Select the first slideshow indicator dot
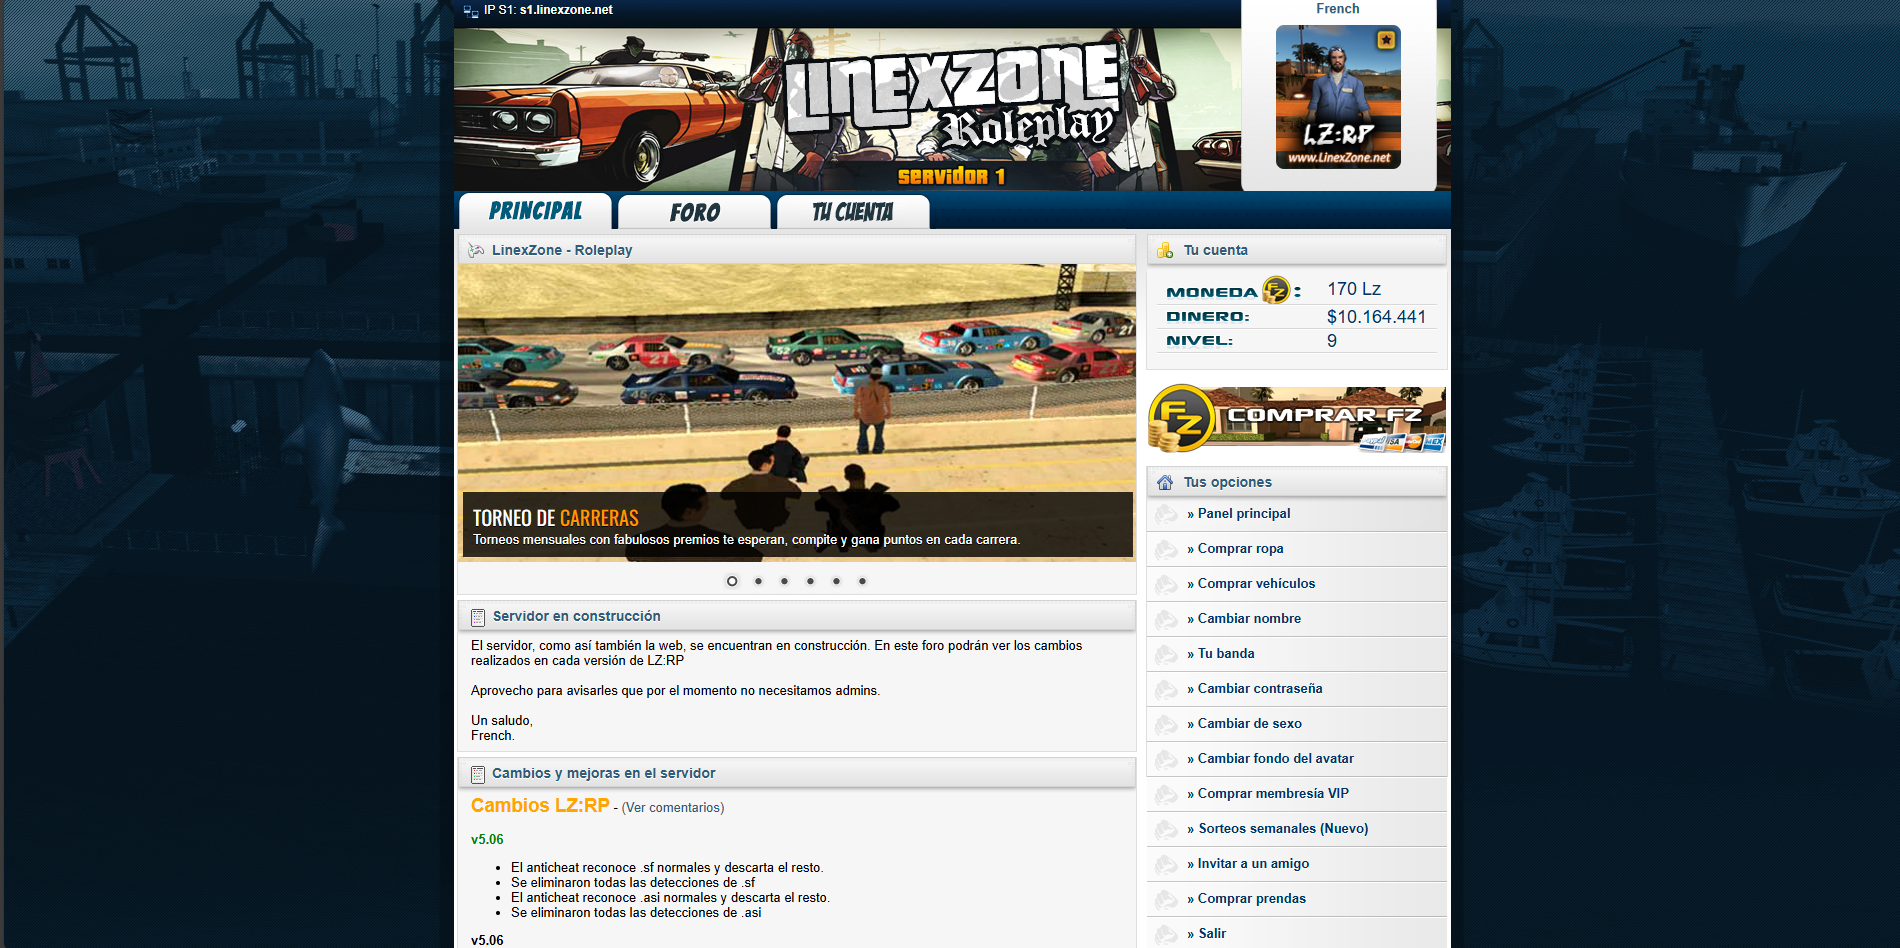The height and width of the screenshot is (948, 1900). tap(732, 581)
